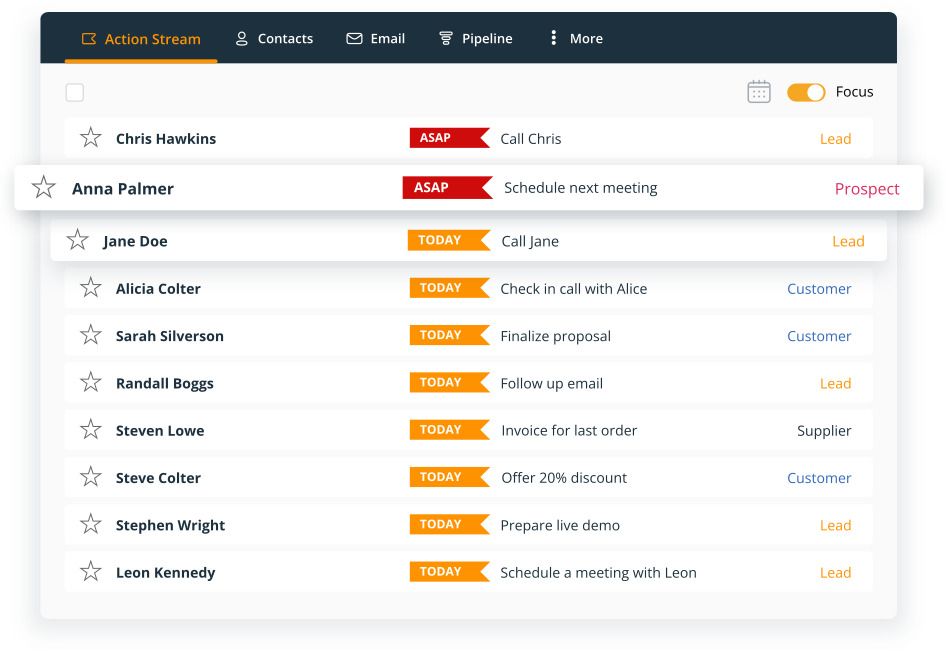Click the Prospect label for Anna Palmer
The height and width of the screenshot is (653, 946).
click(x=867, y=188)
